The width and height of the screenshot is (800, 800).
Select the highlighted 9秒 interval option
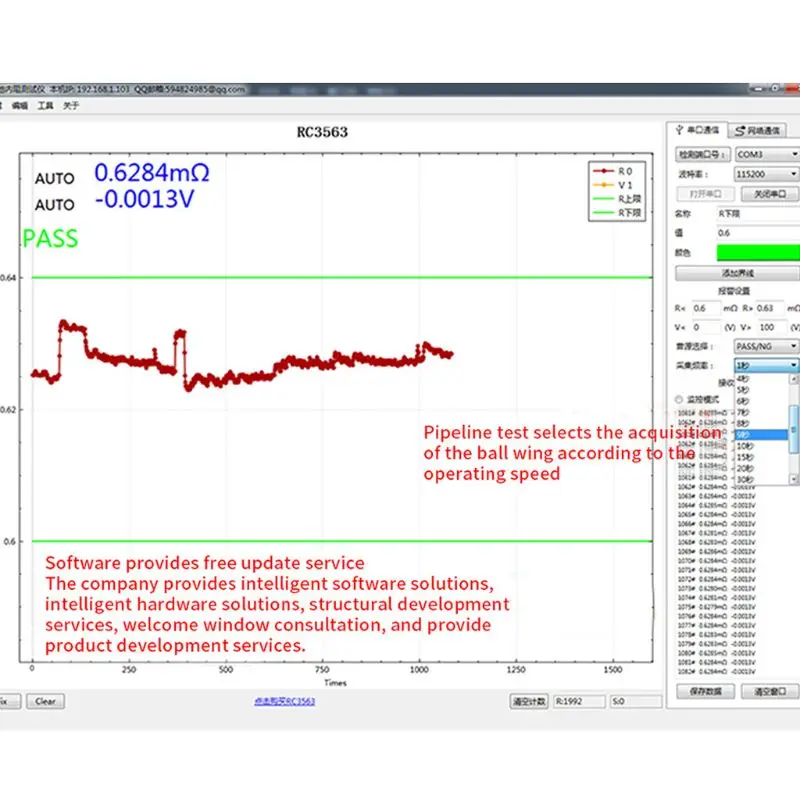coord(761,435)
